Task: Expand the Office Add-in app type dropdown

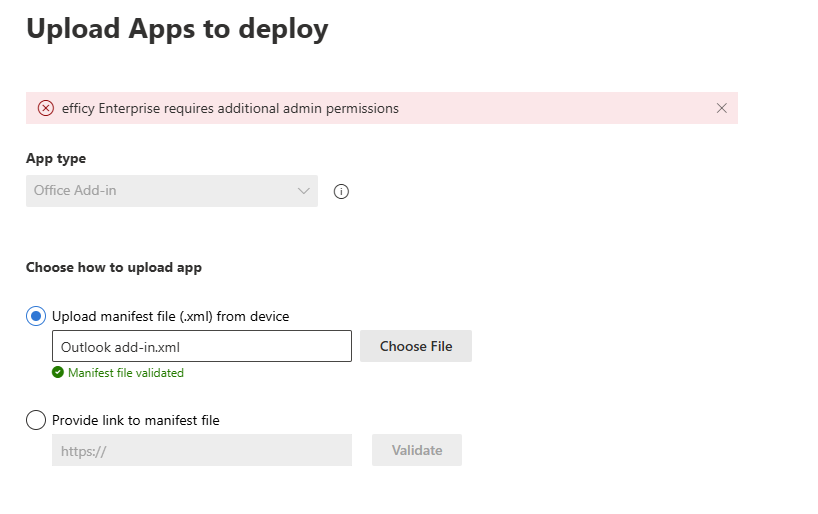Action: click(x=172, y=191)
